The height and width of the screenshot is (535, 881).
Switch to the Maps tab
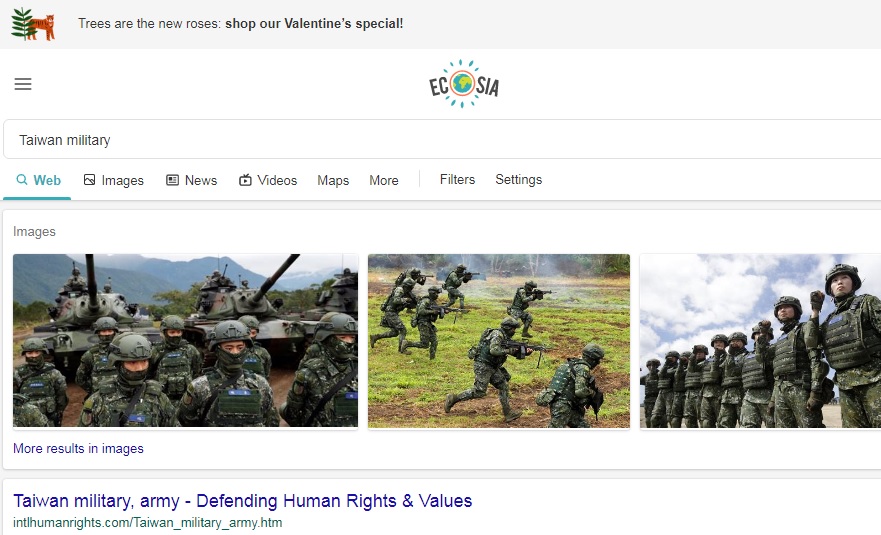[333, 180]
